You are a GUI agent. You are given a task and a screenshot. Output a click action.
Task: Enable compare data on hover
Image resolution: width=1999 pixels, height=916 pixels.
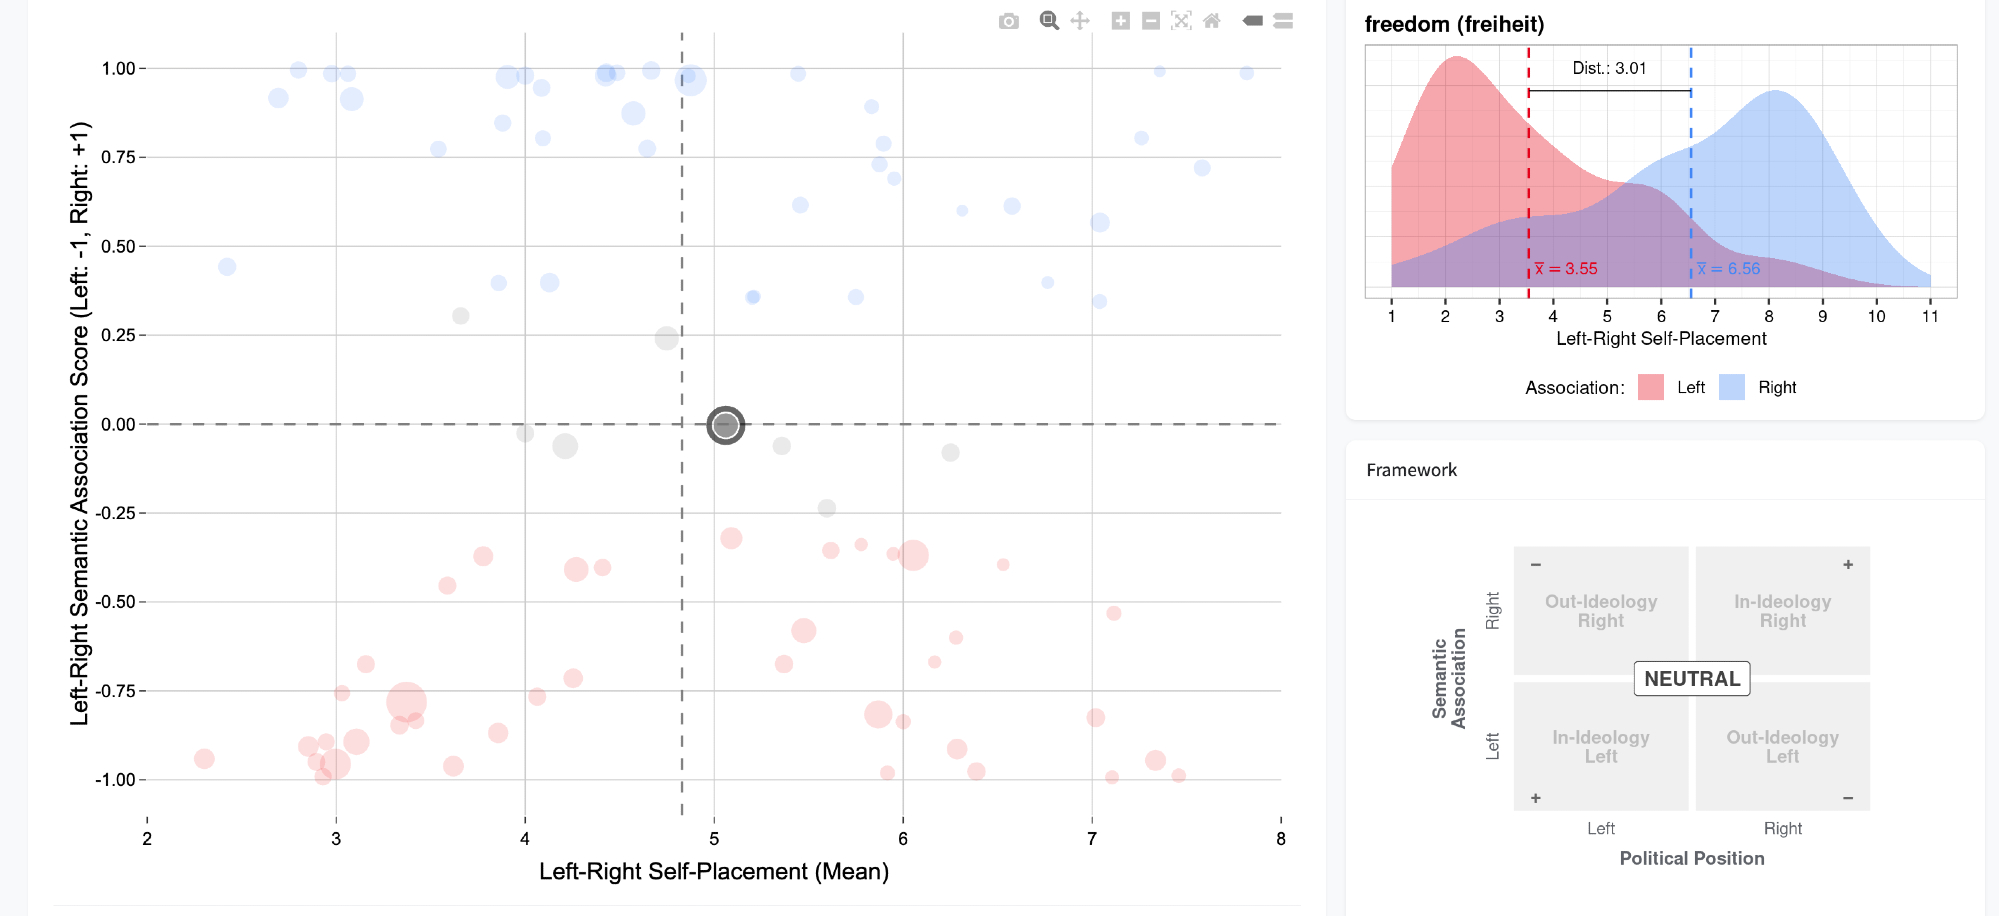pyautogui.click(x=1283, y=21)
